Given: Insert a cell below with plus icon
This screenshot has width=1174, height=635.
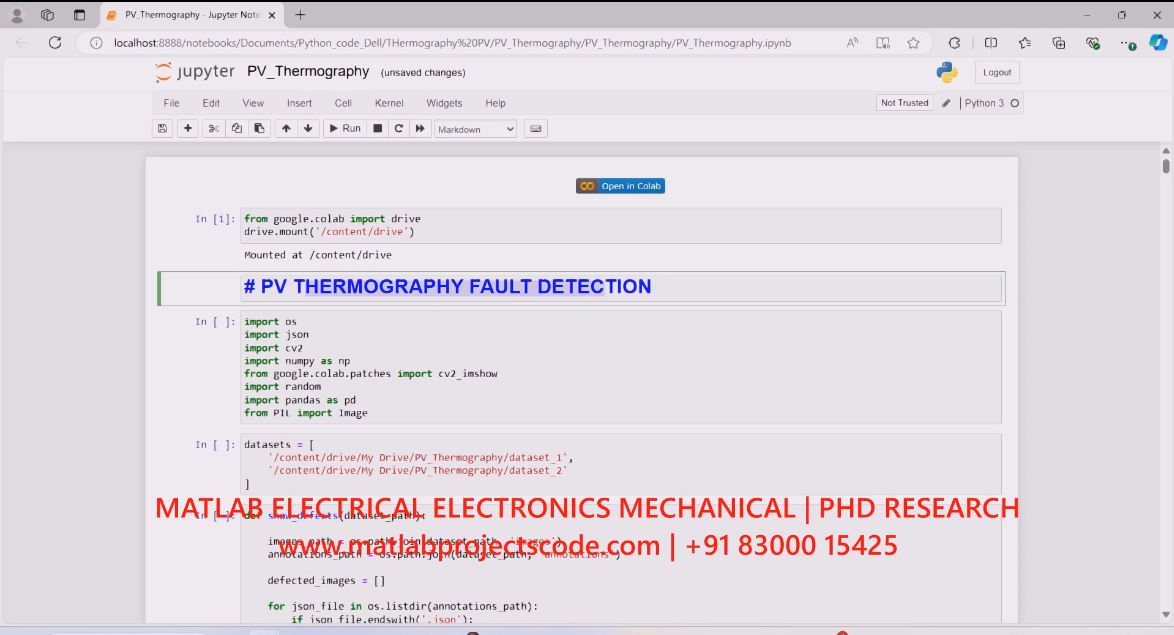Looking at the screenshot, I should tap(188, 129).
